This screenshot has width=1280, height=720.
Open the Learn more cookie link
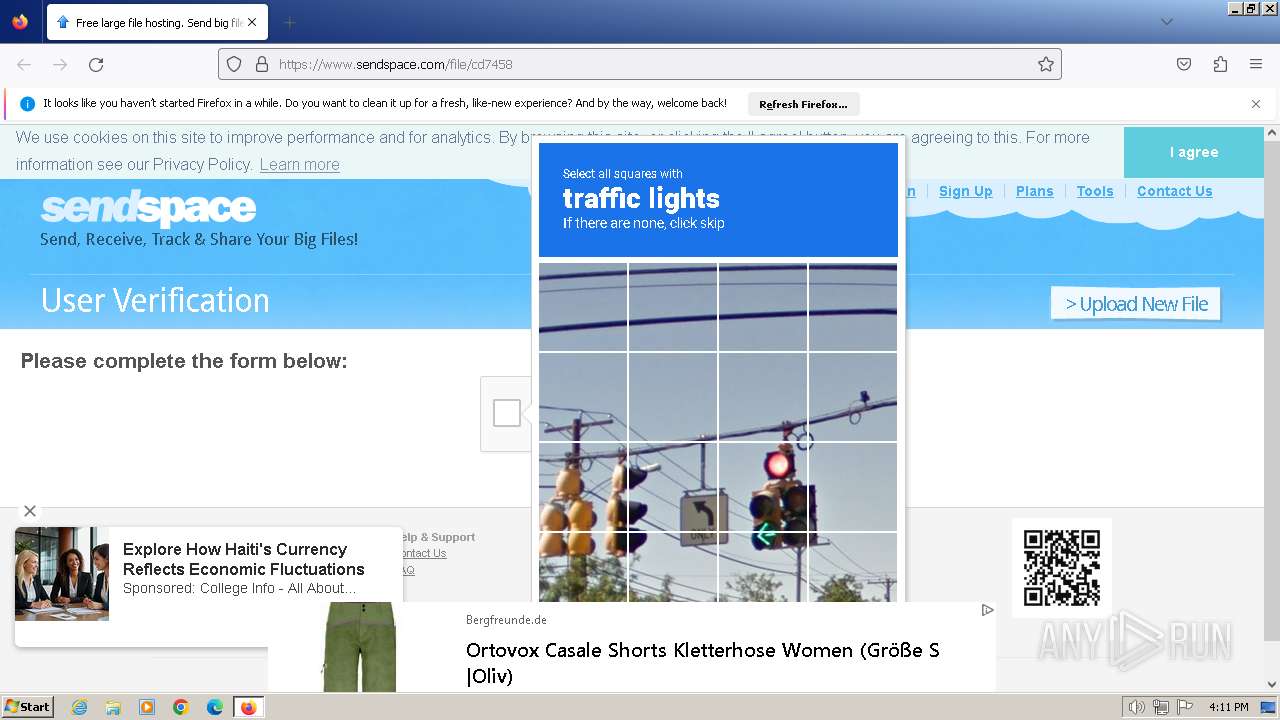pos(299,165)
